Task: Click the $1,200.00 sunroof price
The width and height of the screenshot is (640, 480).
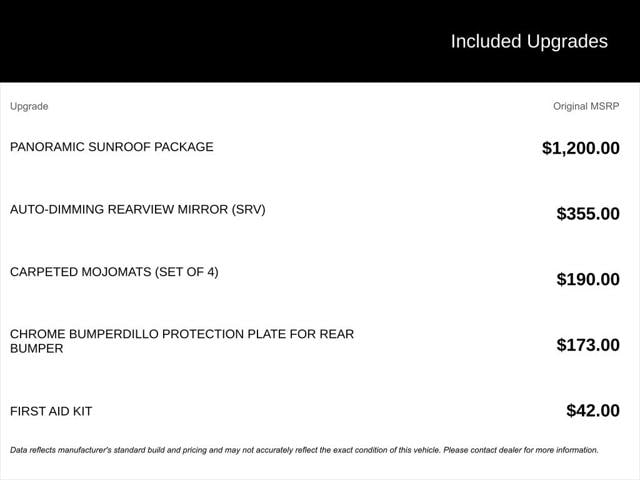Action: (x=580, y=148)
